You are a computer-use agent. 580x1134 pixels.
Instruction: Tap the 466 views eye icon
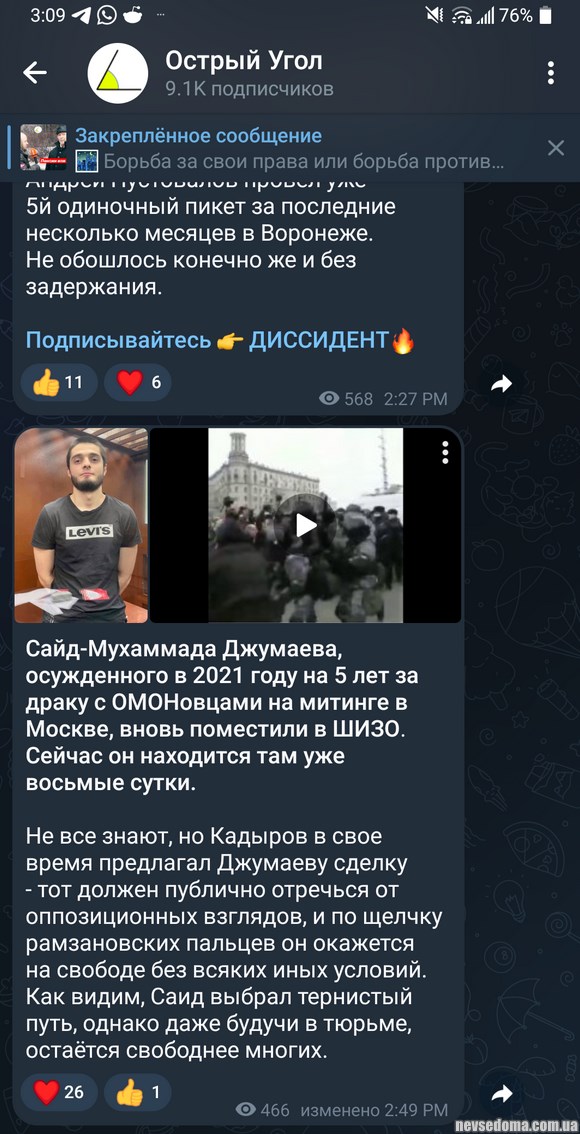246,1109
